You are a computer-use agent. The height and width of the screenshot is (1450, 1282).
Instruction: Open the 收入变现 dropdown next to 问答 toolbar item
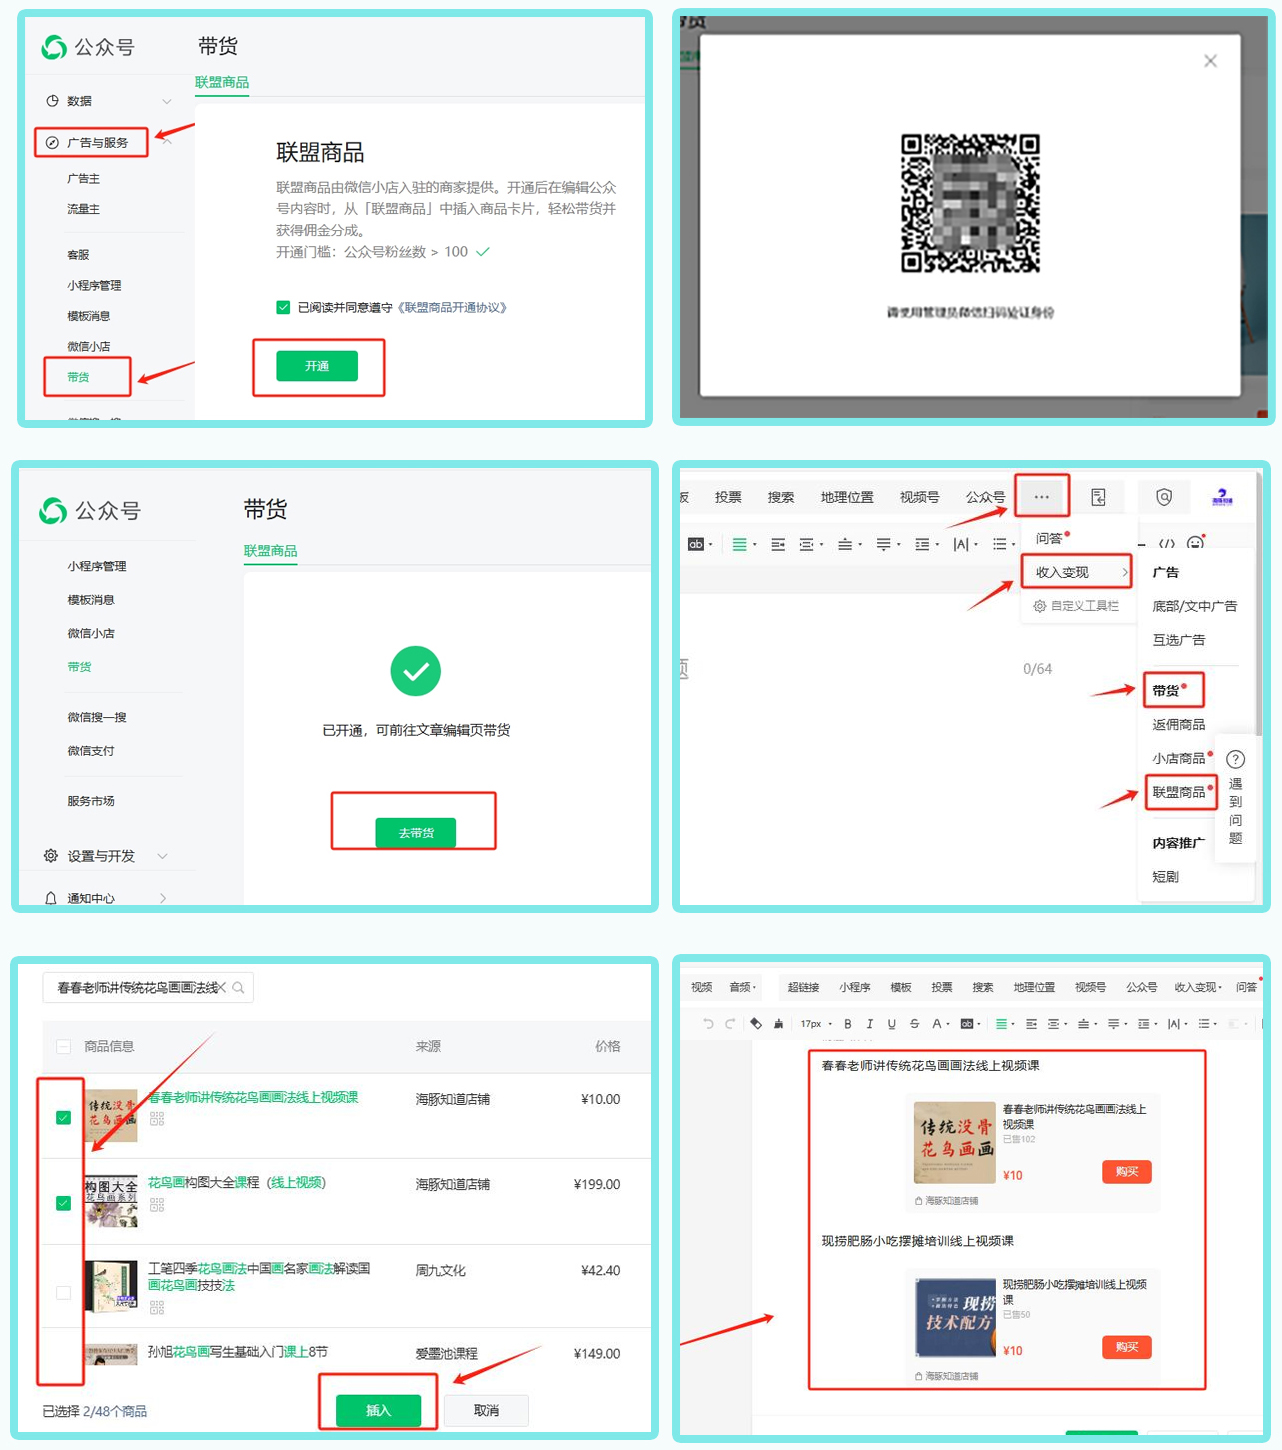click(x=1198, y=987)
